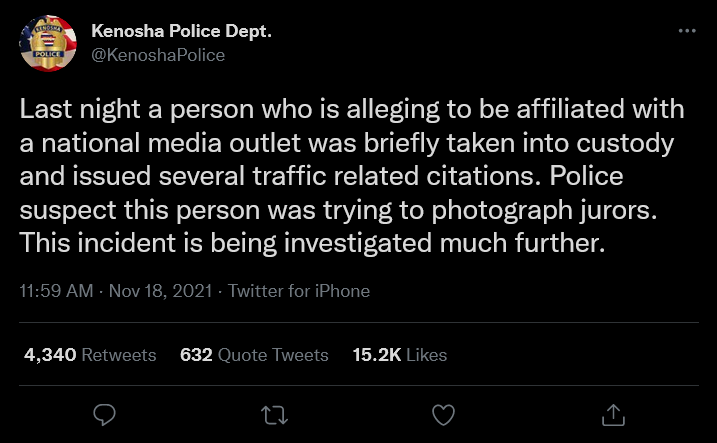Open the Kenosha Police Dept. profile name
The width and height of the screenshot is (717, 443).
coord(182,32)
